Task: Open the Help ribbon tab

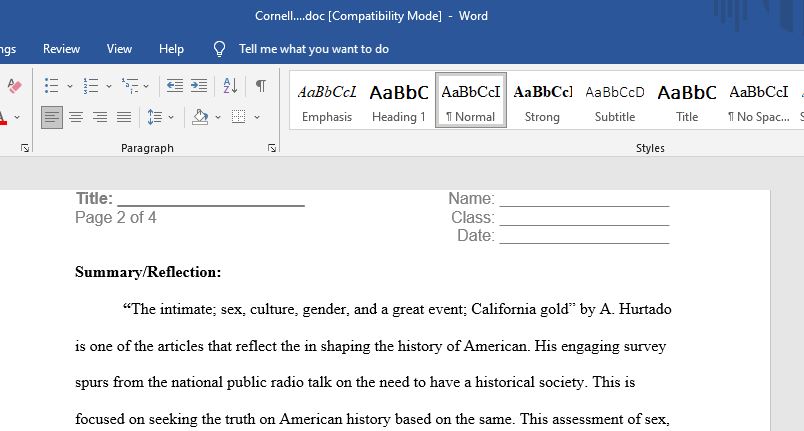Action: (x=171, y=49)
